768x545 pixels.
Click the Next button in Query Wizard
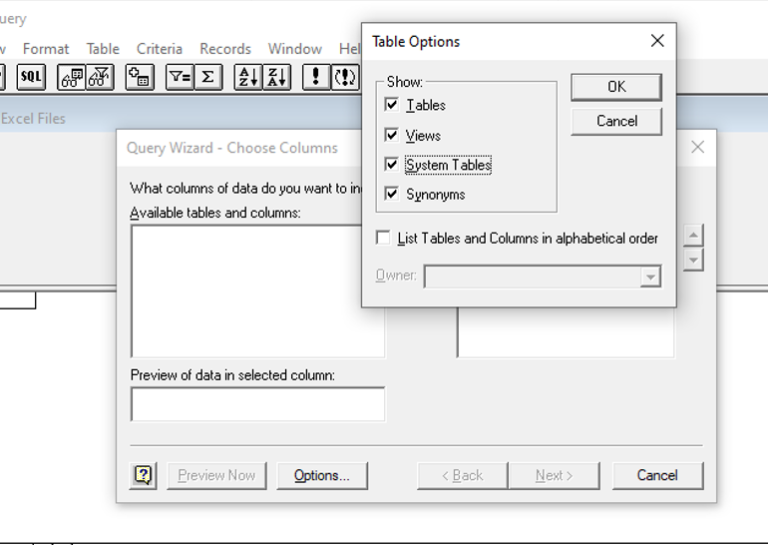pos(554,475)
